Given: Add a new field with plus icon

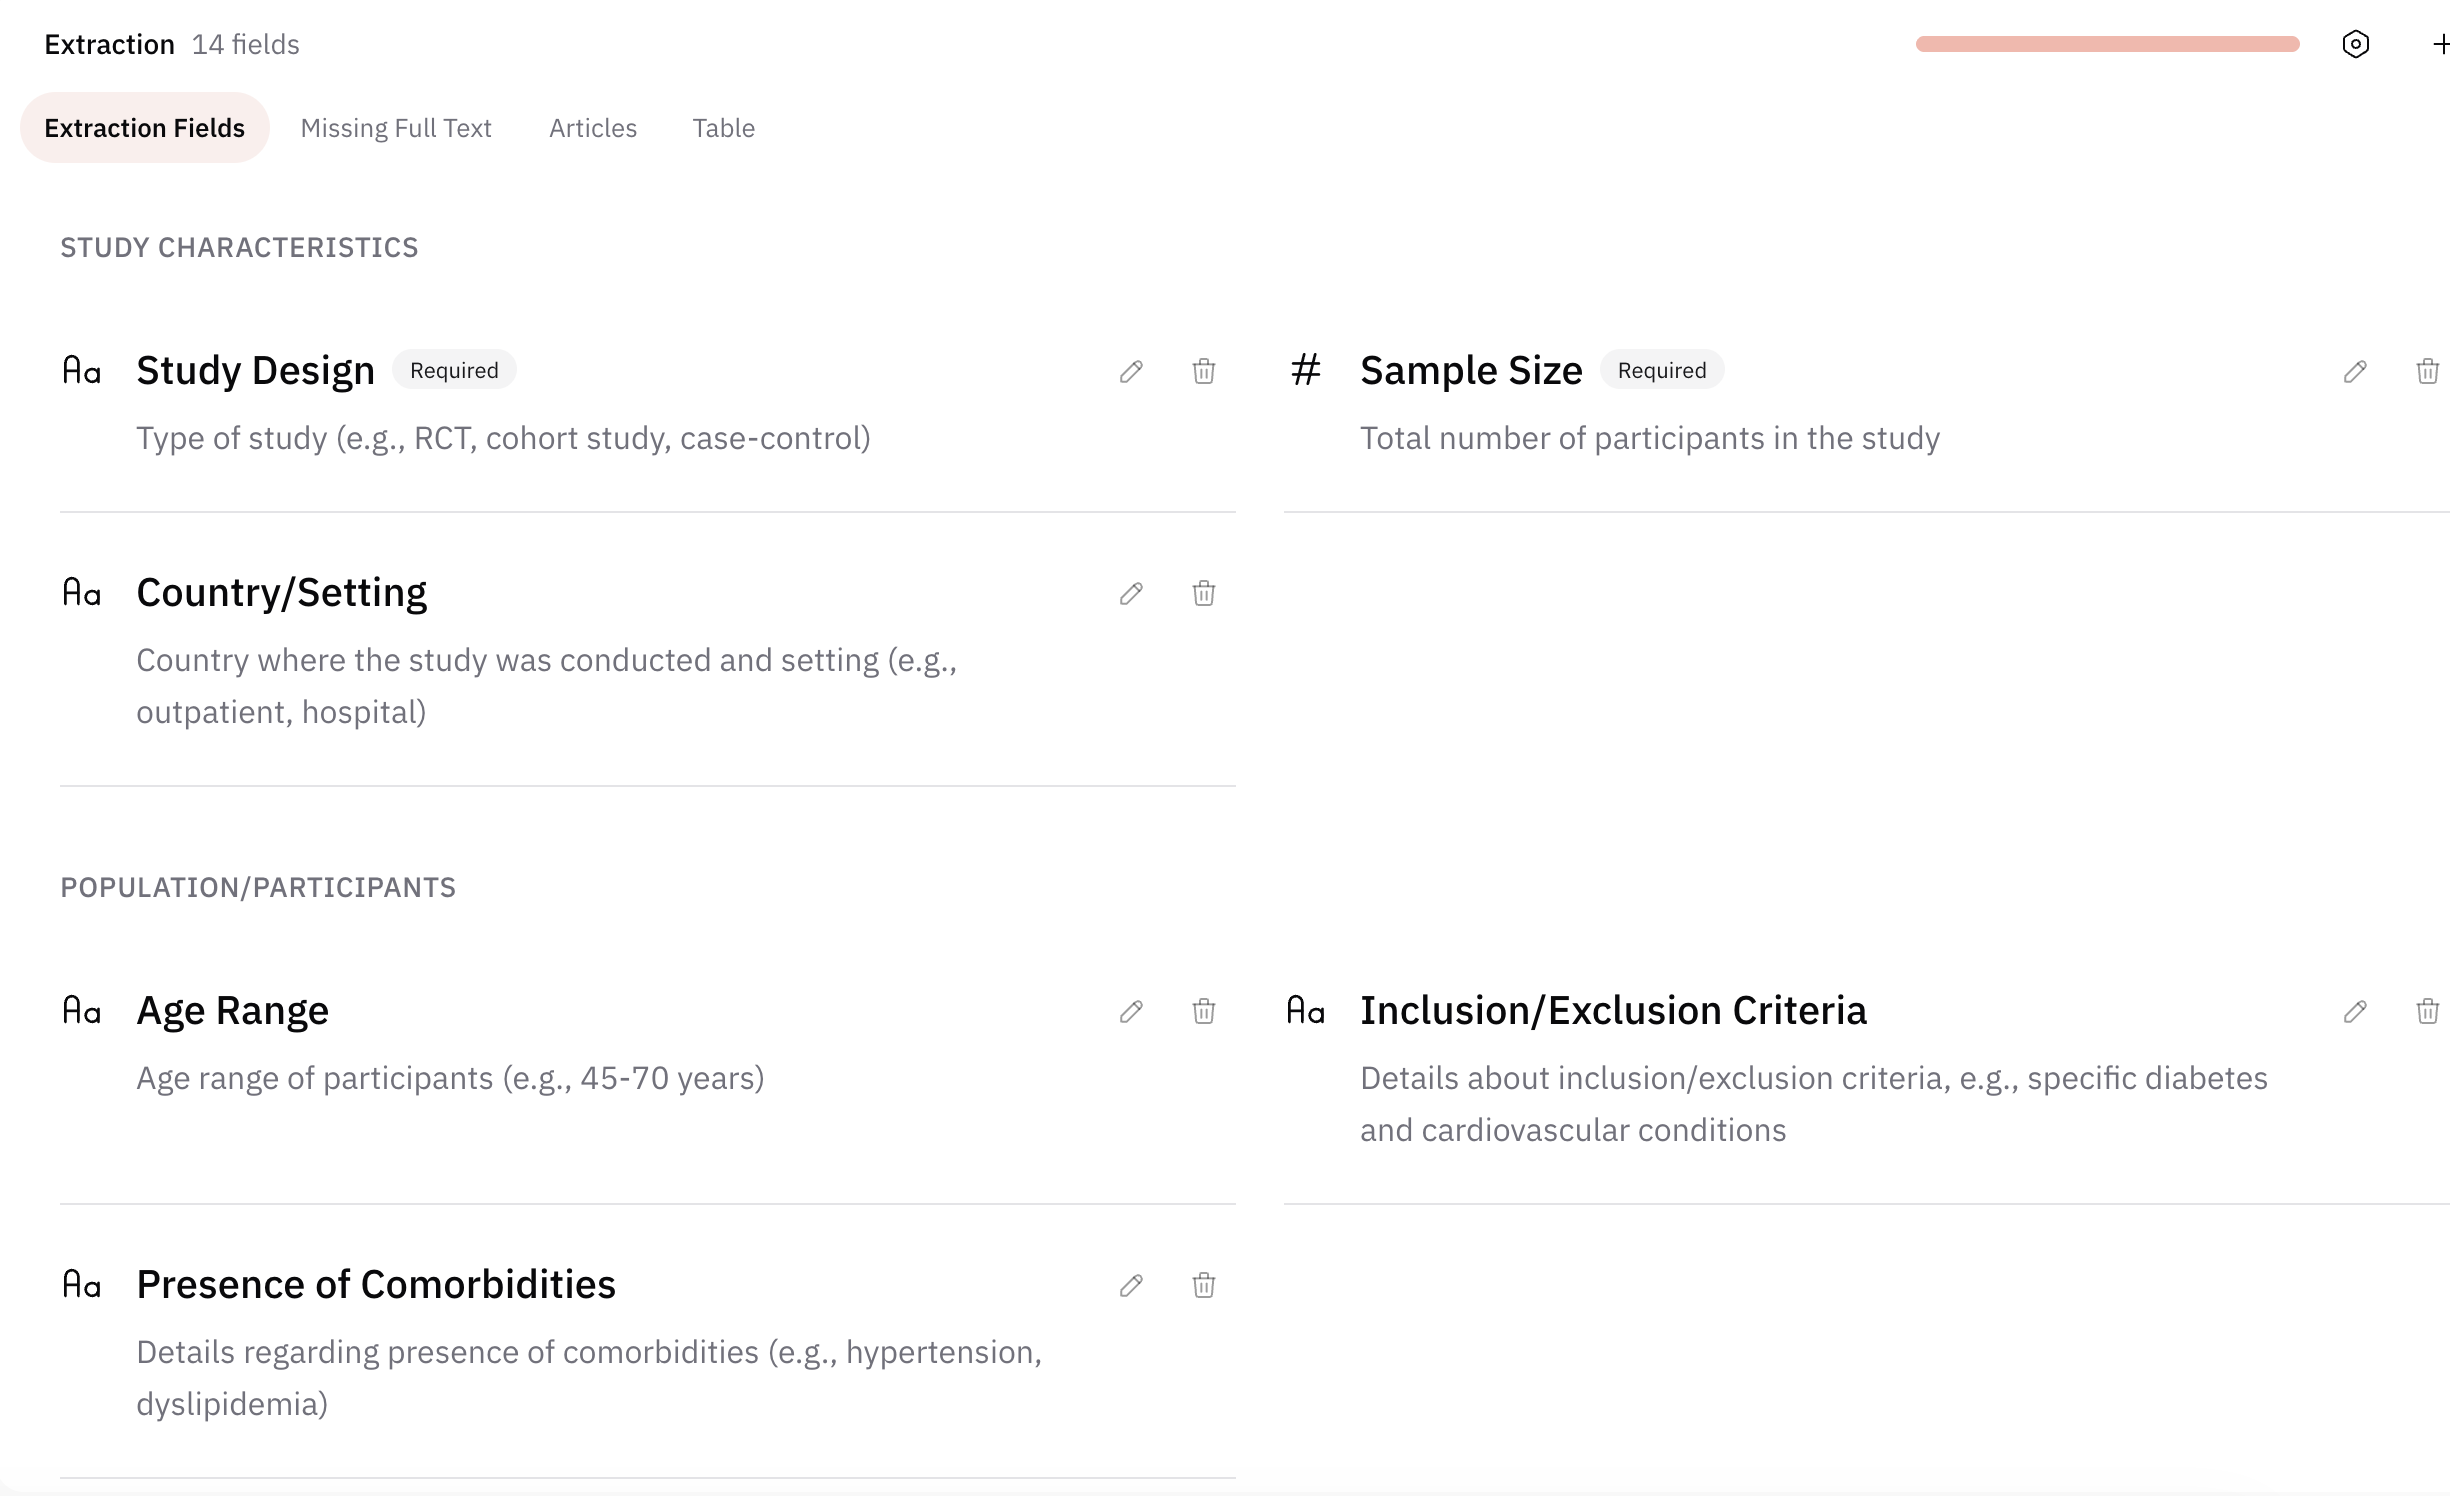Looking at the screenshot, I should coord(2441,44).
